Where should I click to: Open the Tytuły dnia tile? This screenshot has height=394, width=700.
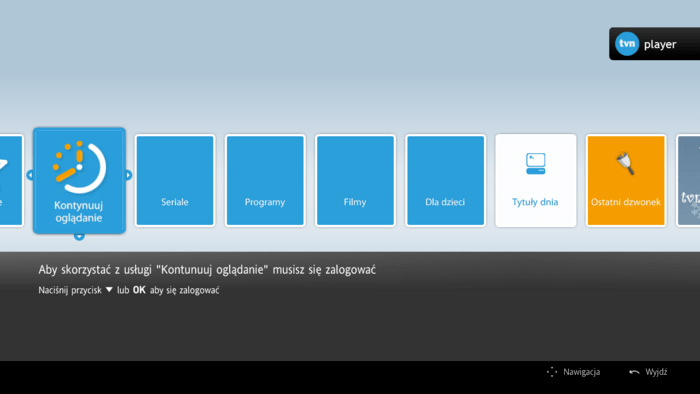click(x=536, y=181)
